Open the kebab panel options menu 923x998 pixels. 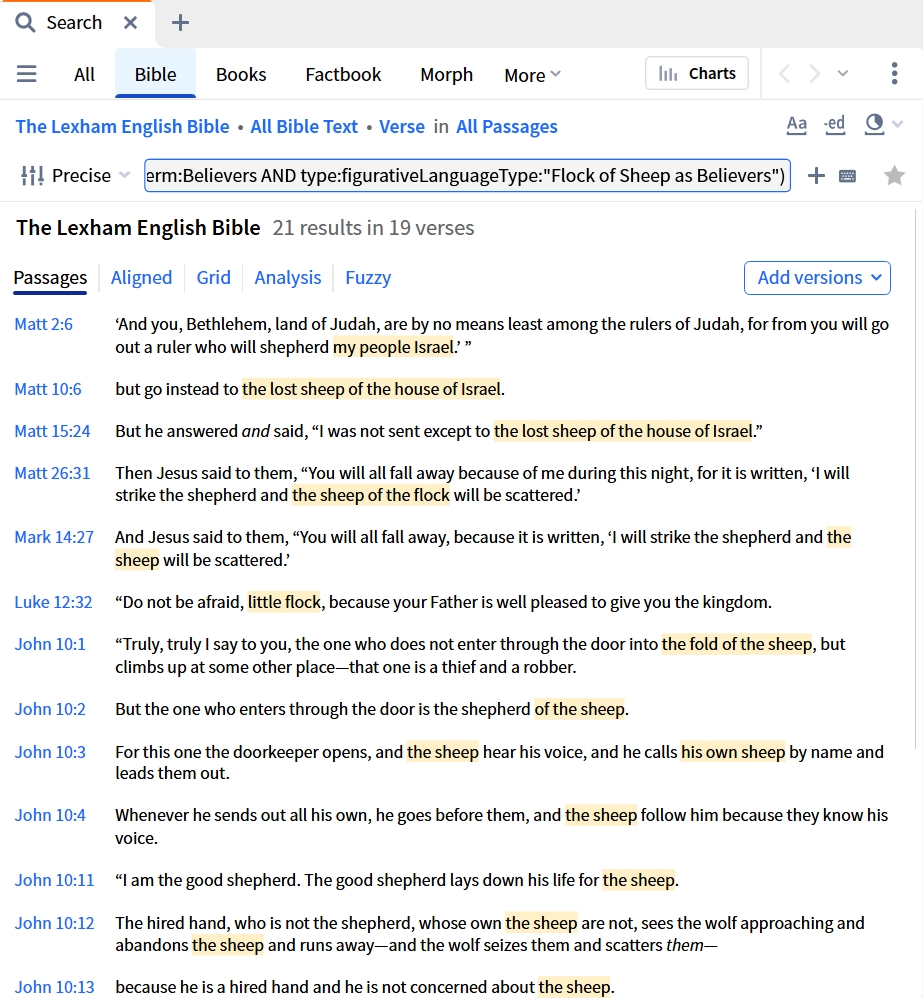point(894,74)
